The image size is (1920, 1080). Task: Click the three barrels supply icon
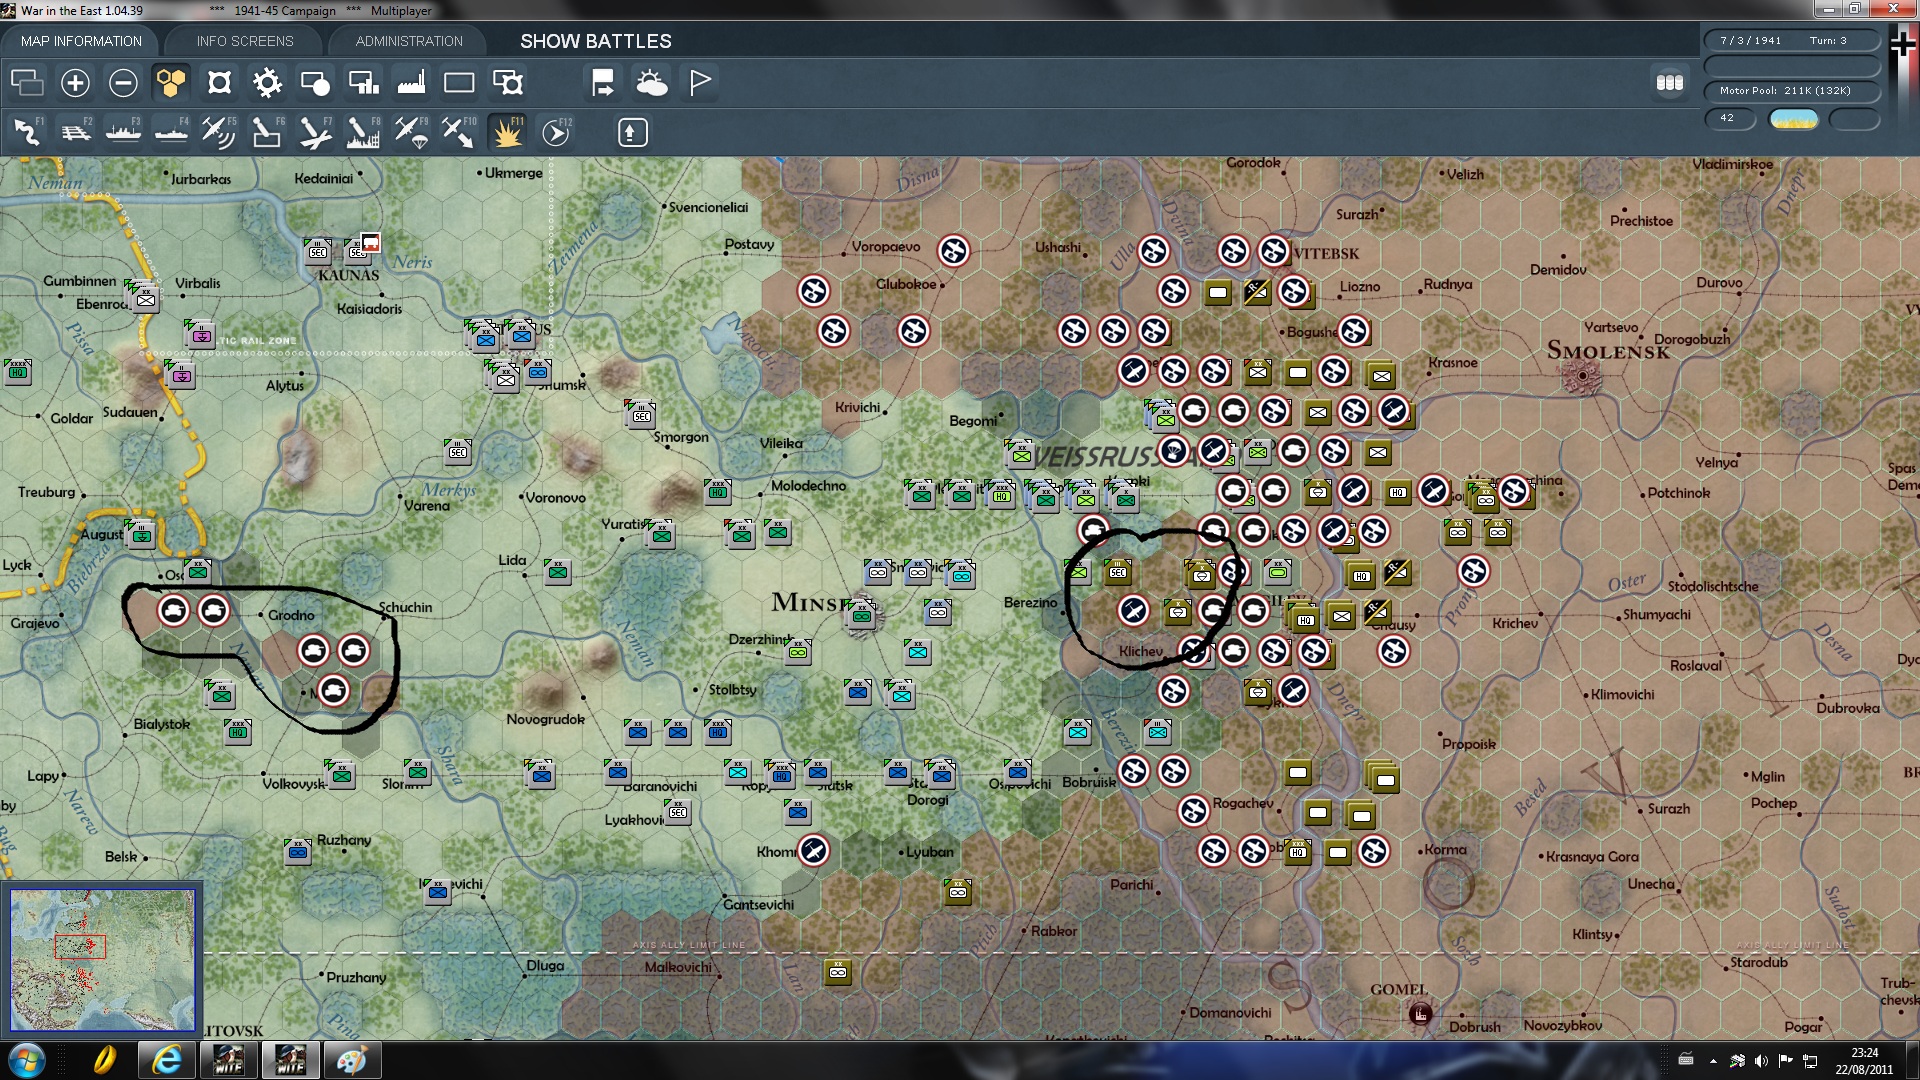click(x=1670, y=83)
